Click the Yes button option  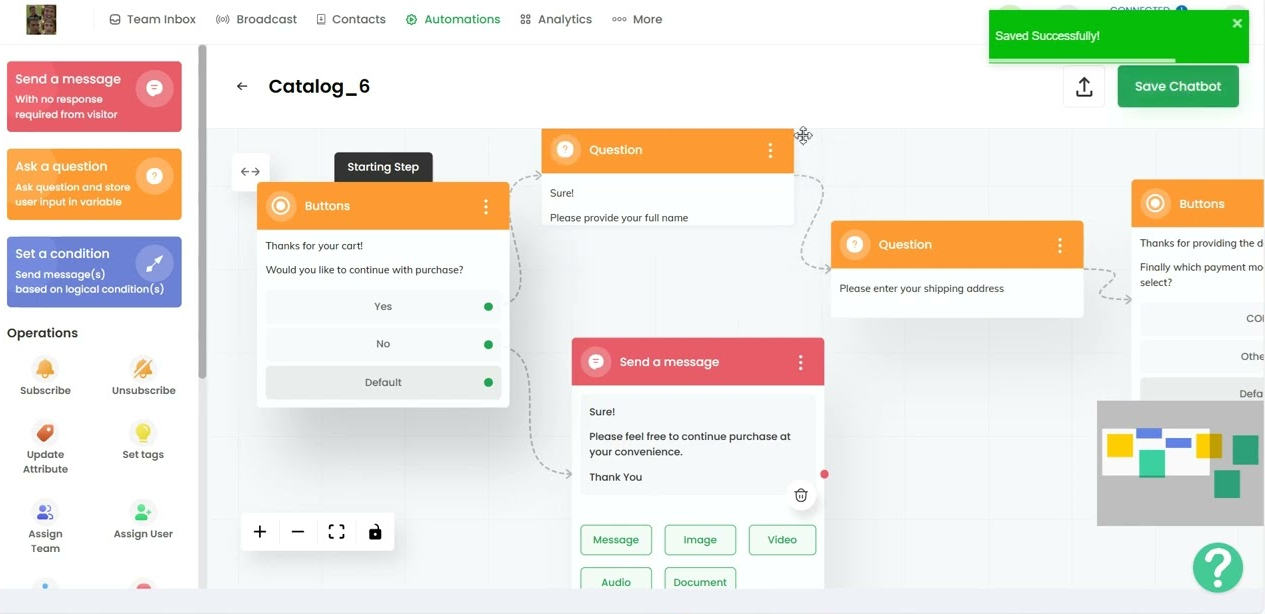coord(383,307)
